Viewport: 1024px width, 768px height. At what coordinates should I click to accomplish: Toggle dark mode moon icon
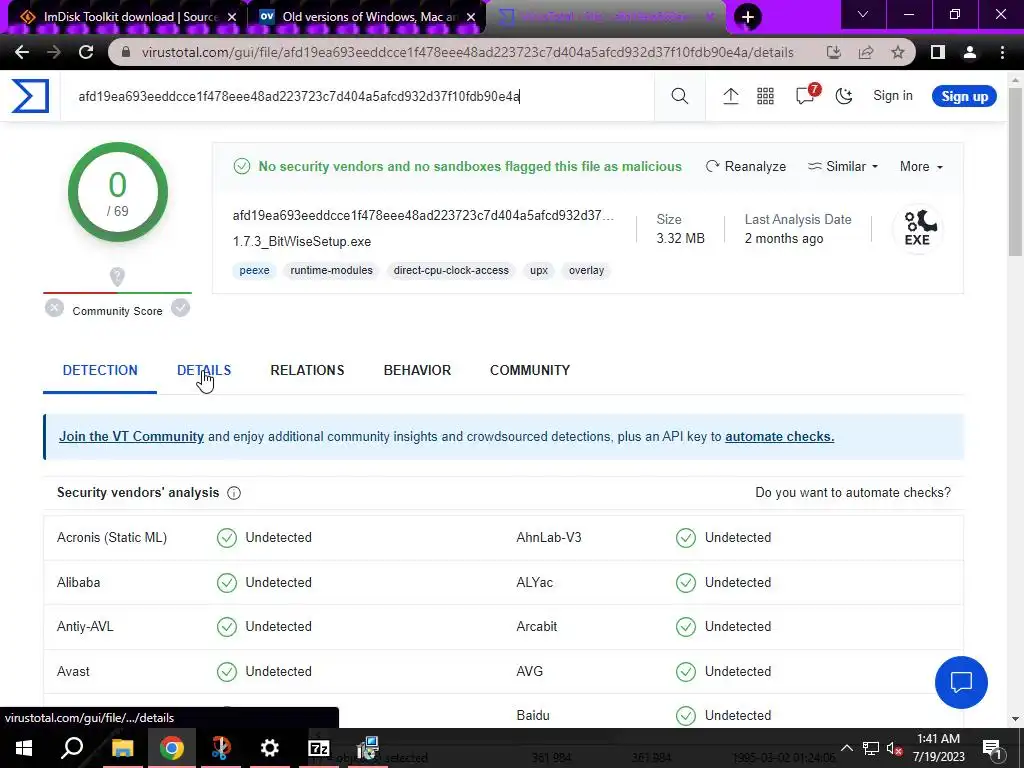tap(844, 96)
